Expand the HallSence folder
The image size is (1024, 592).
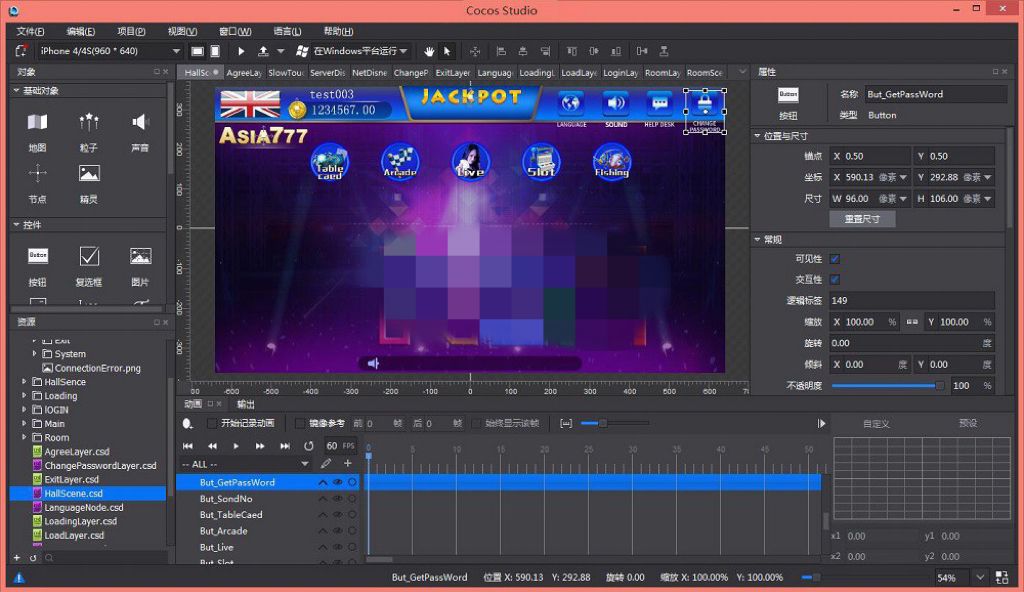24,382
